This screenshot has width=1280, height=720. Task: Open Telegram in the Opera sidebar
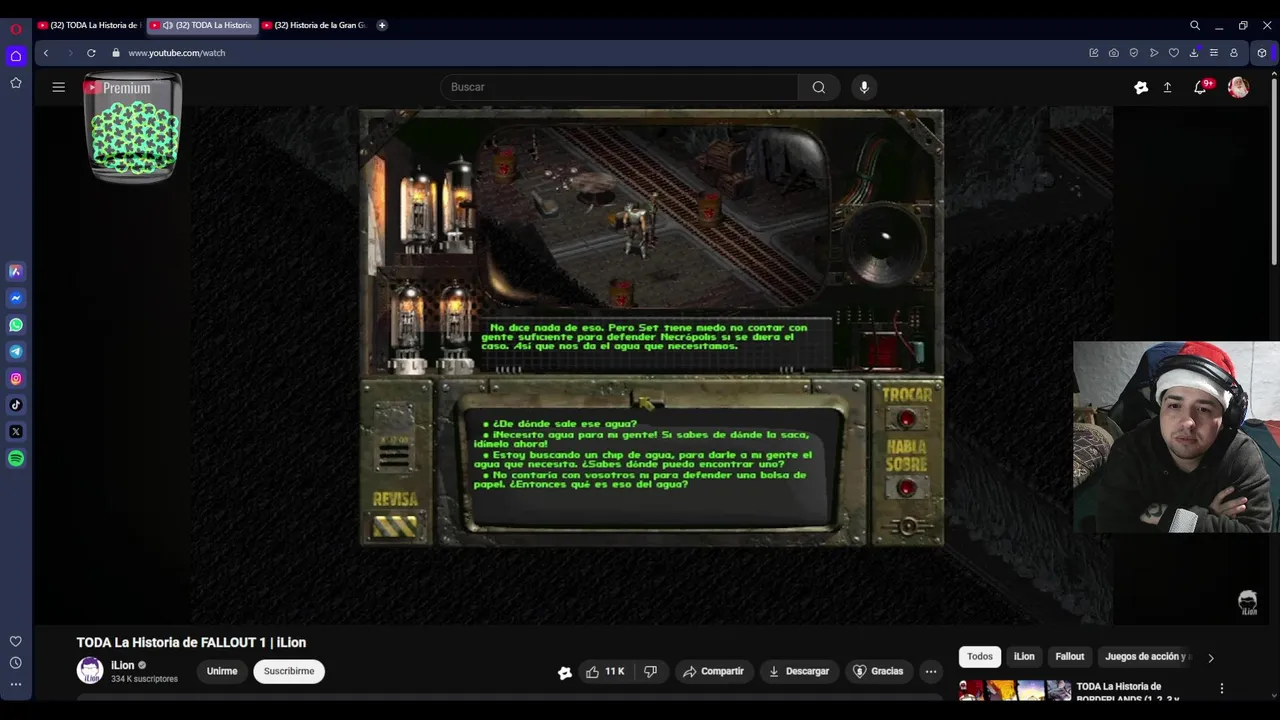16,352
